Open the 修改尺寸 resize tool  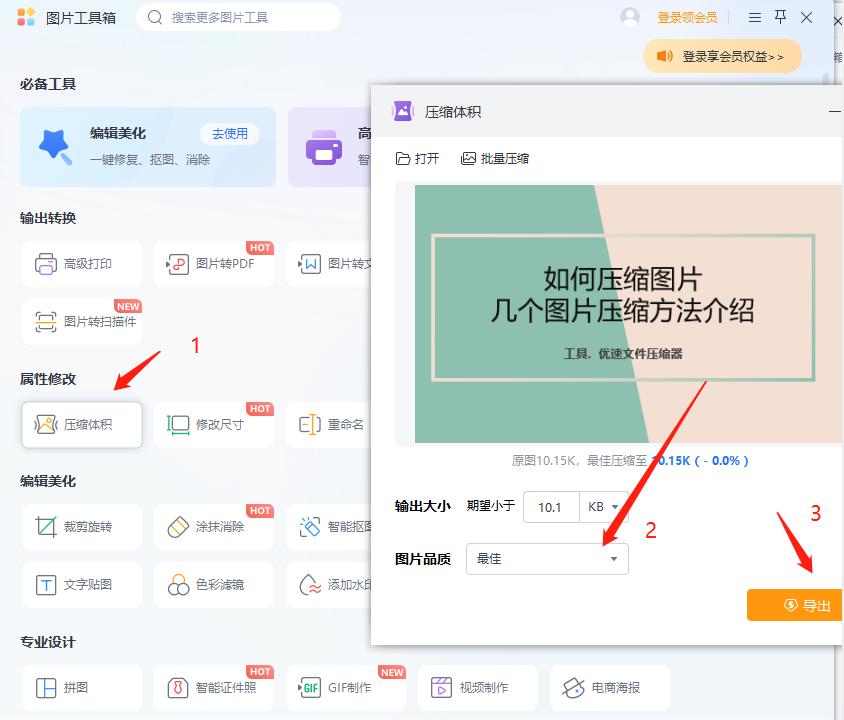(213, 424)
